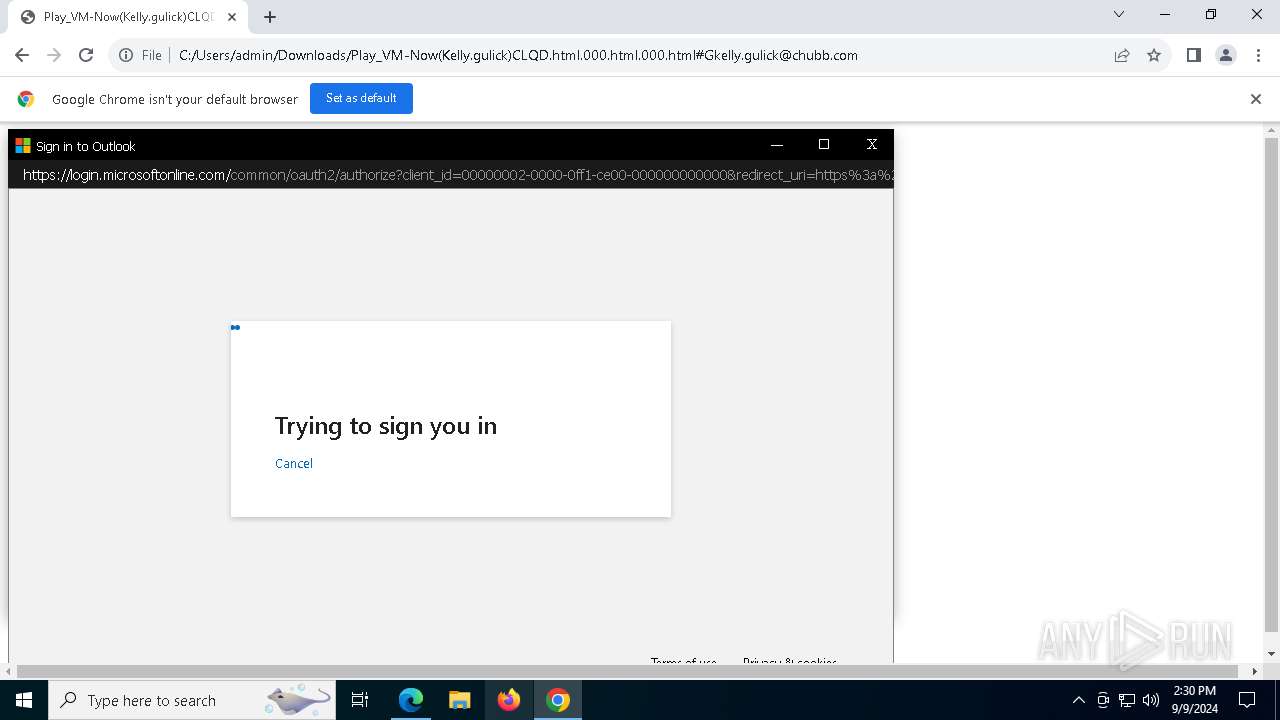Click the Type here to search box

coord(191,700)
